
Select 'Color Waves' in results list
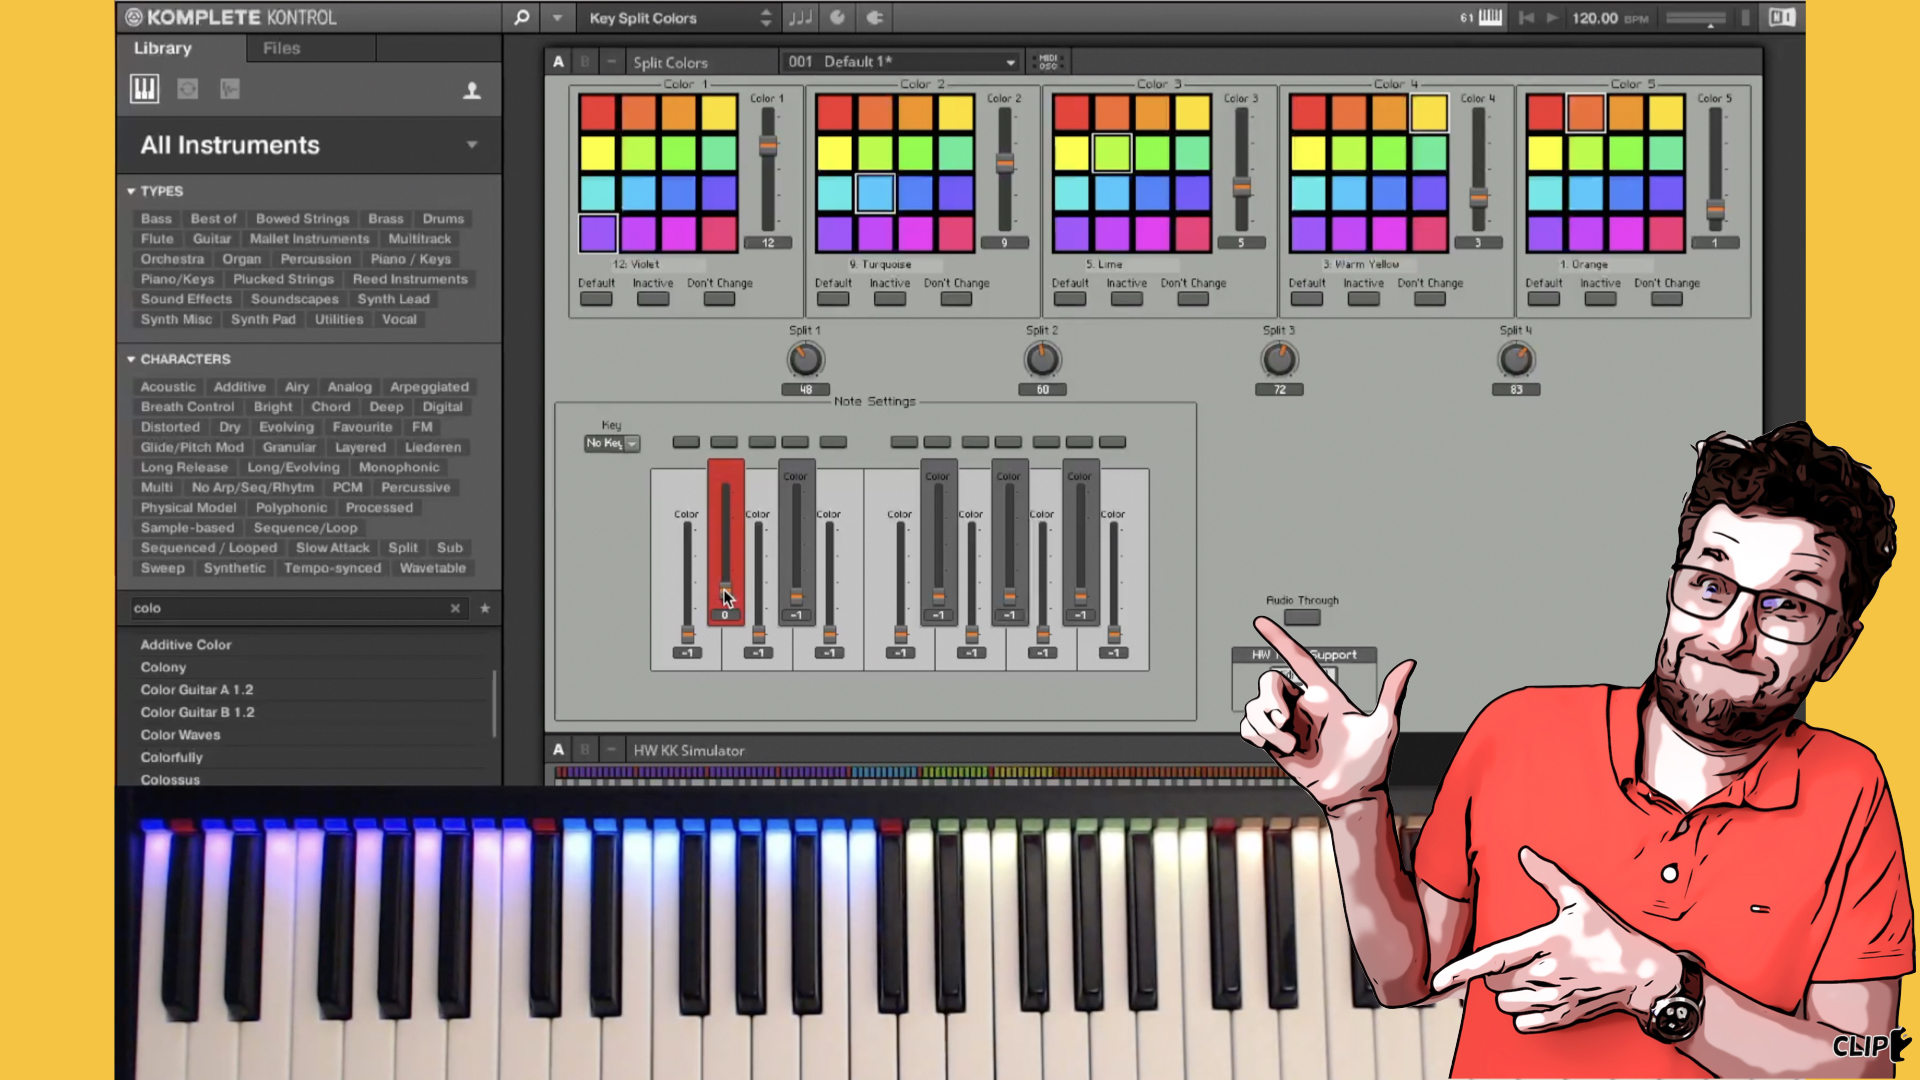tap(181, 735)
